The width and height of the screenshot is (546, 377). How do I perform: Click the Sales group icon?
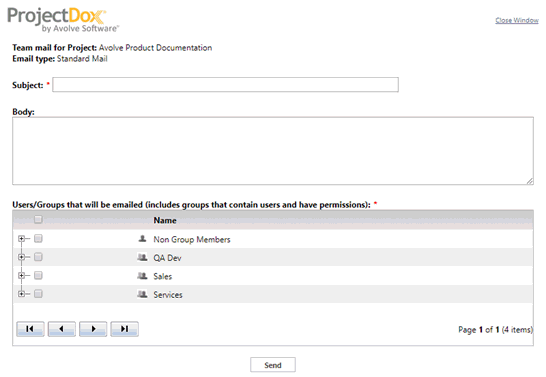click(142, 276)
